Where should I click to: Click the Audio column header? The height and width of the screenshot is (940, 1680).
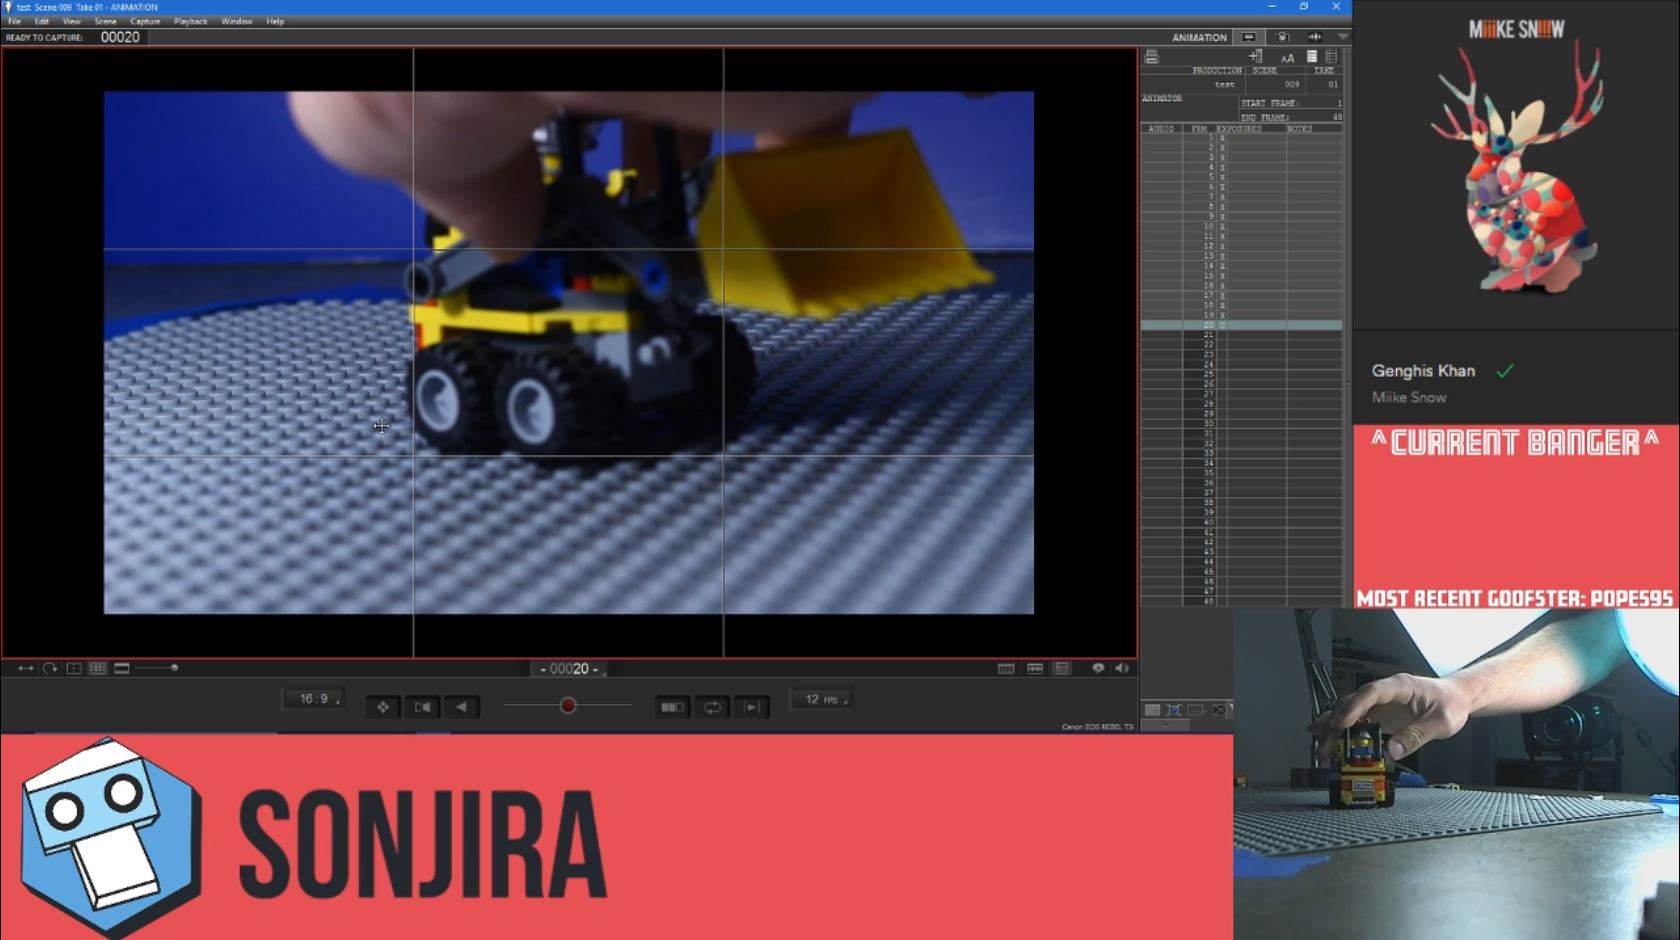tap(1161, 129)
